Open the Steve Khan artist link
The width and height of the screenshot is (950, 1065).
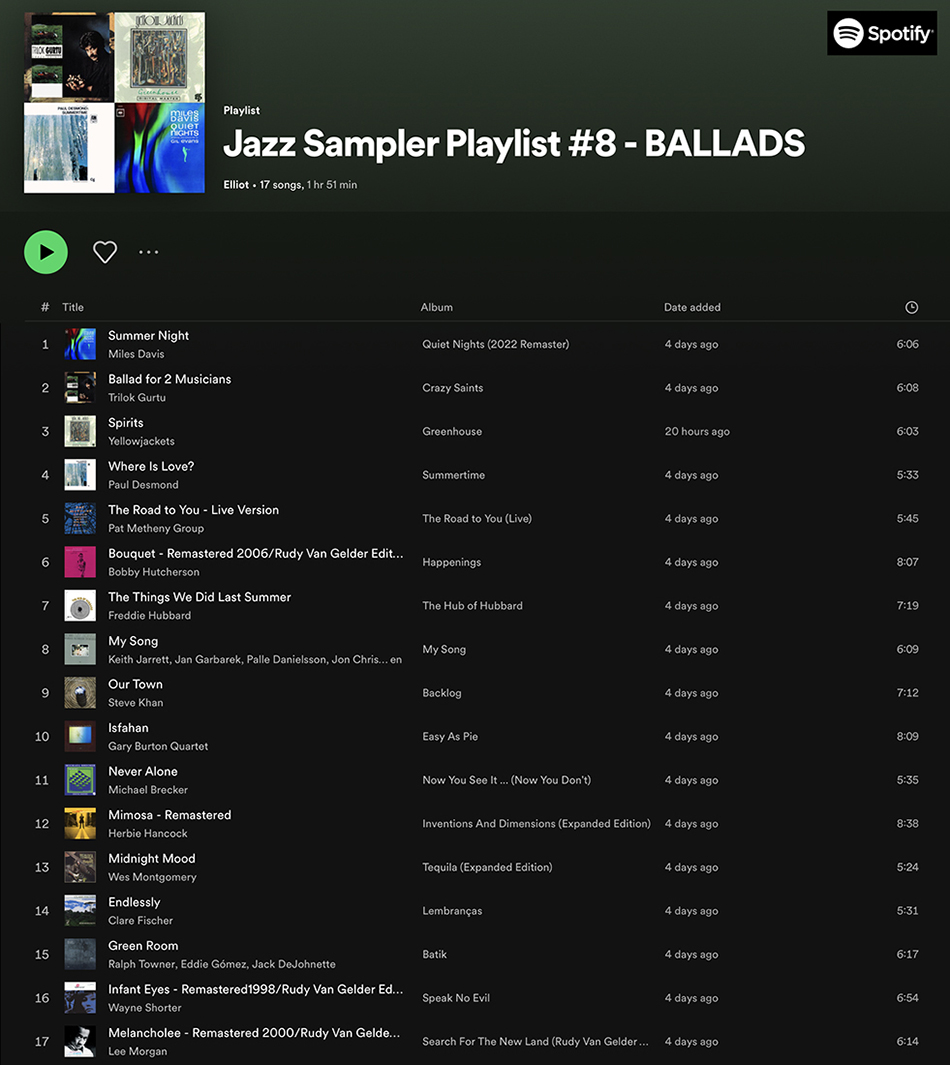tap(135, 702)
